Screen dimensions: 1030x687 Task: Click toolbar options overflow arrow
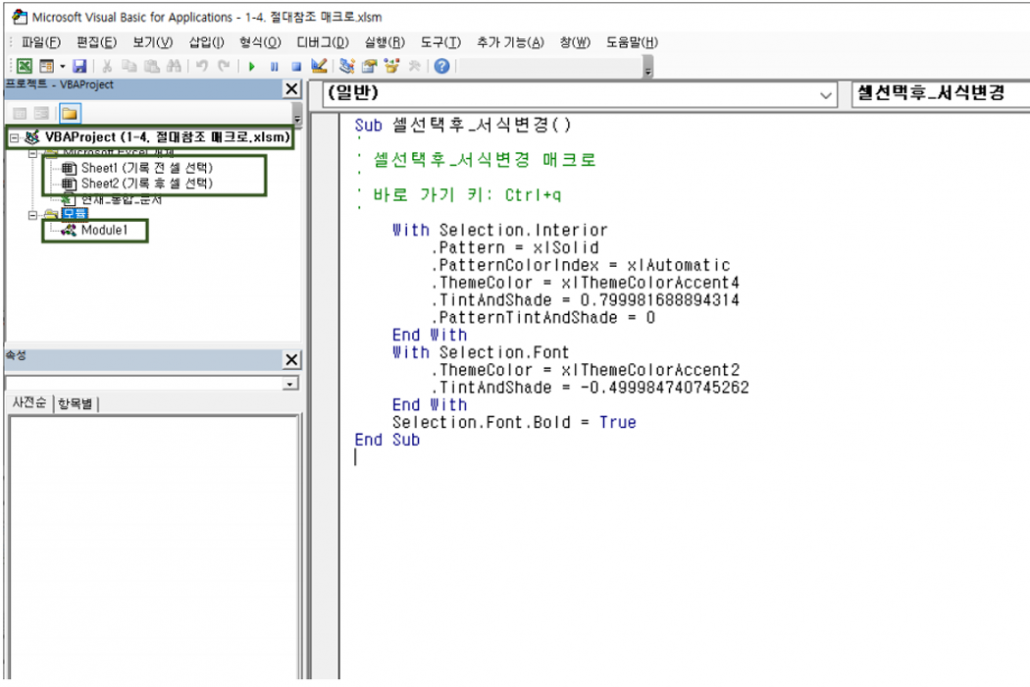(x=648, y=68)
